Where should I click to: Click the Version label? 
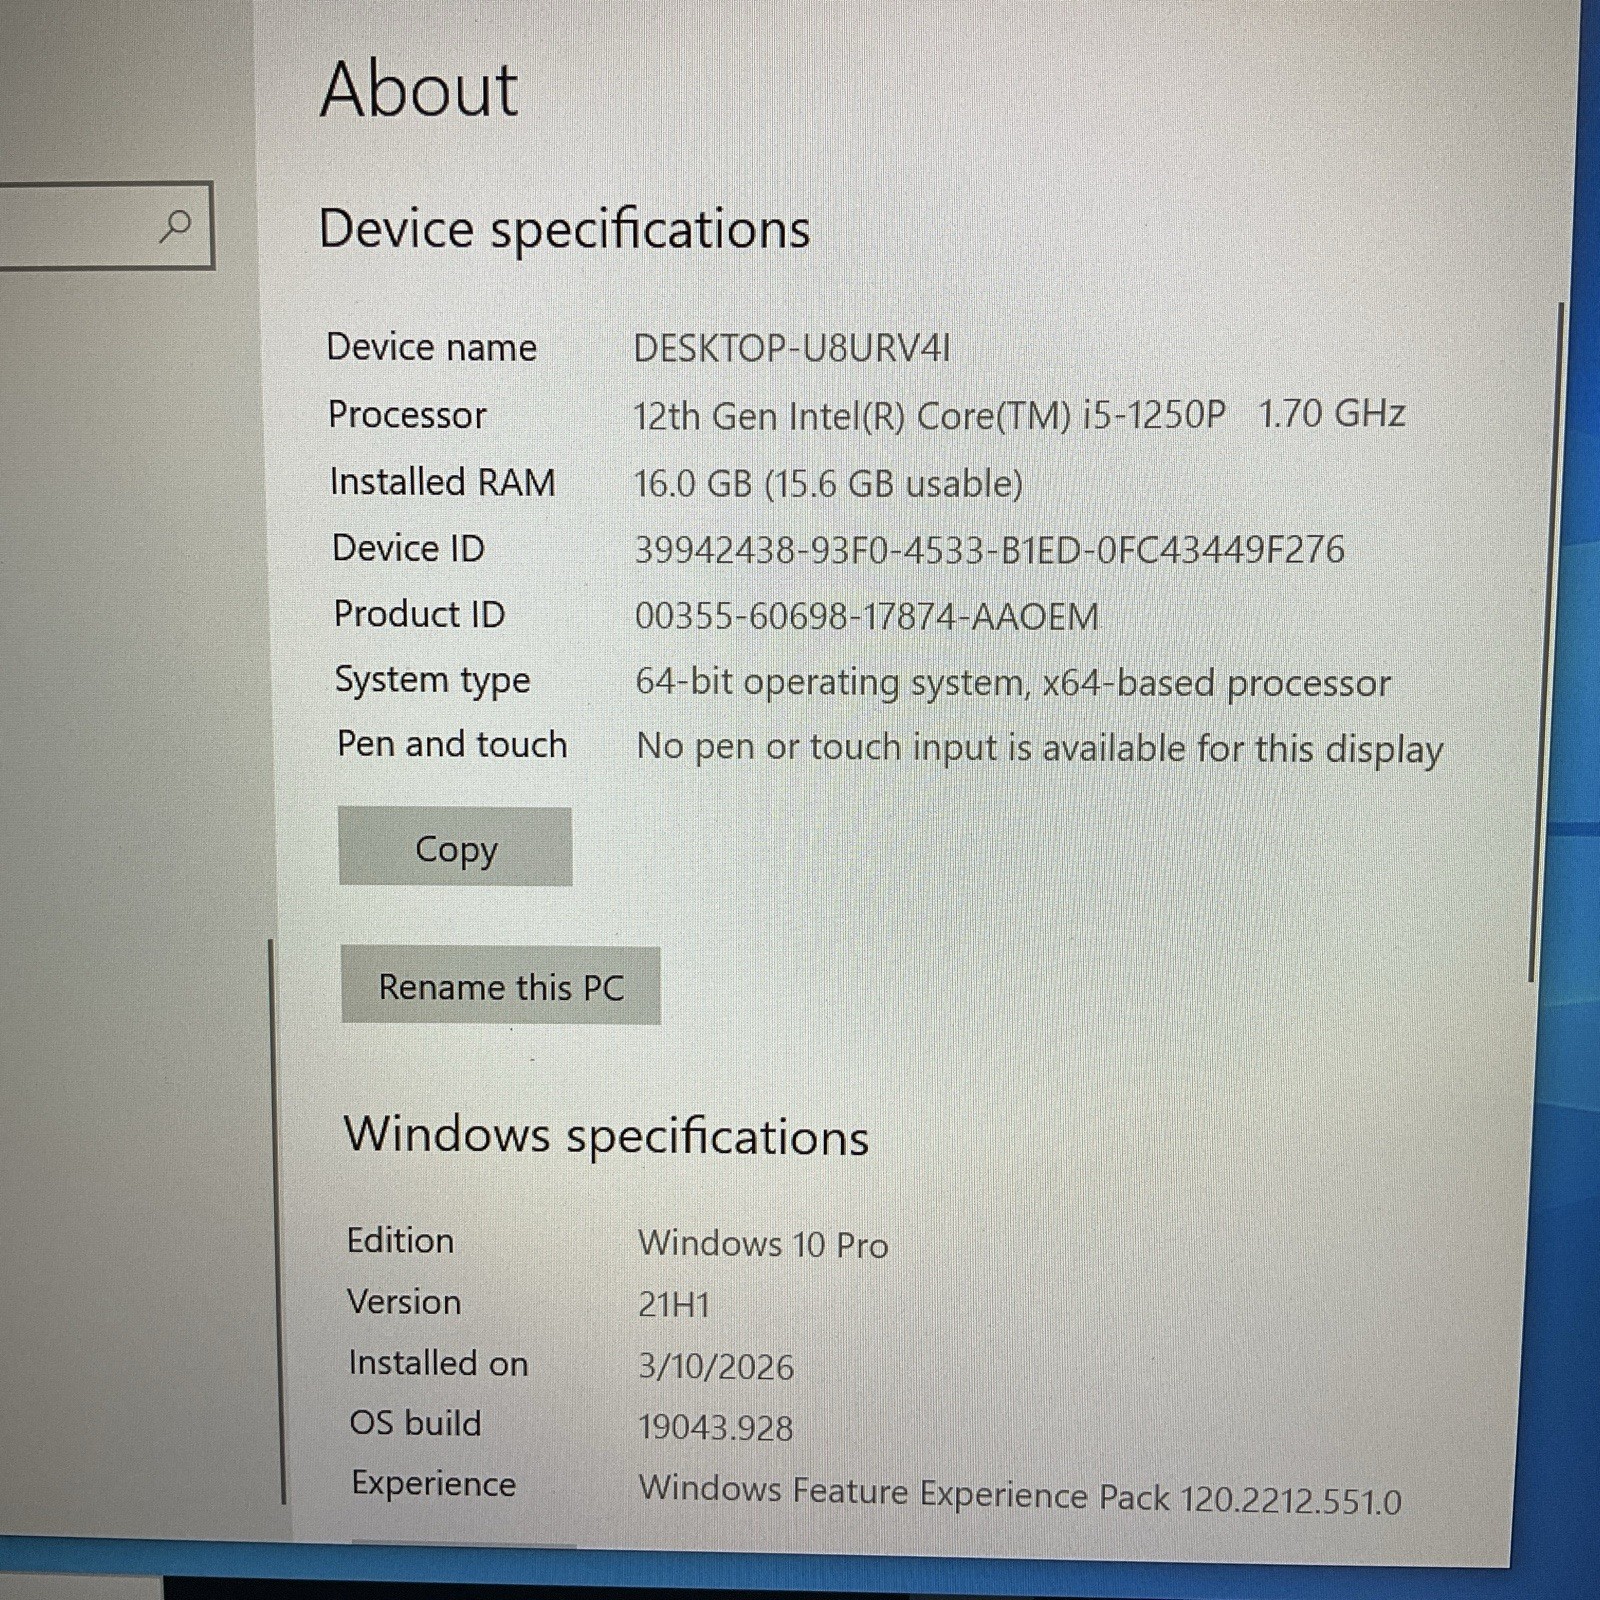404,1302
